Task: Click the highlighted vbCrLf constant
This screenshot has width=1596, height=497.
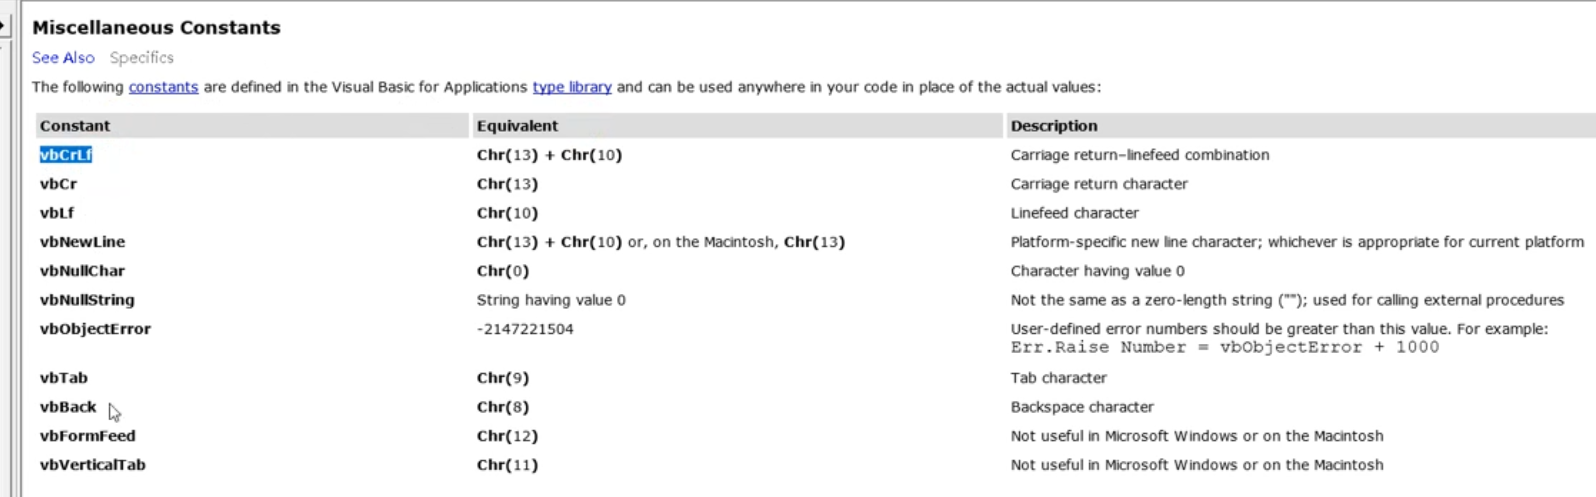Action: click(66, 155)
